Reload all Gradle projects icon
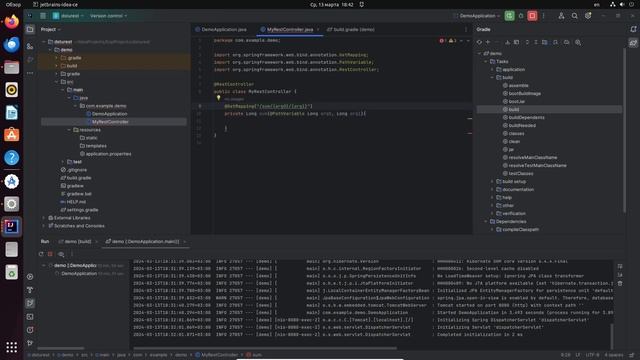This screenshot has height=360, width=640. click(x=479, y=42)
